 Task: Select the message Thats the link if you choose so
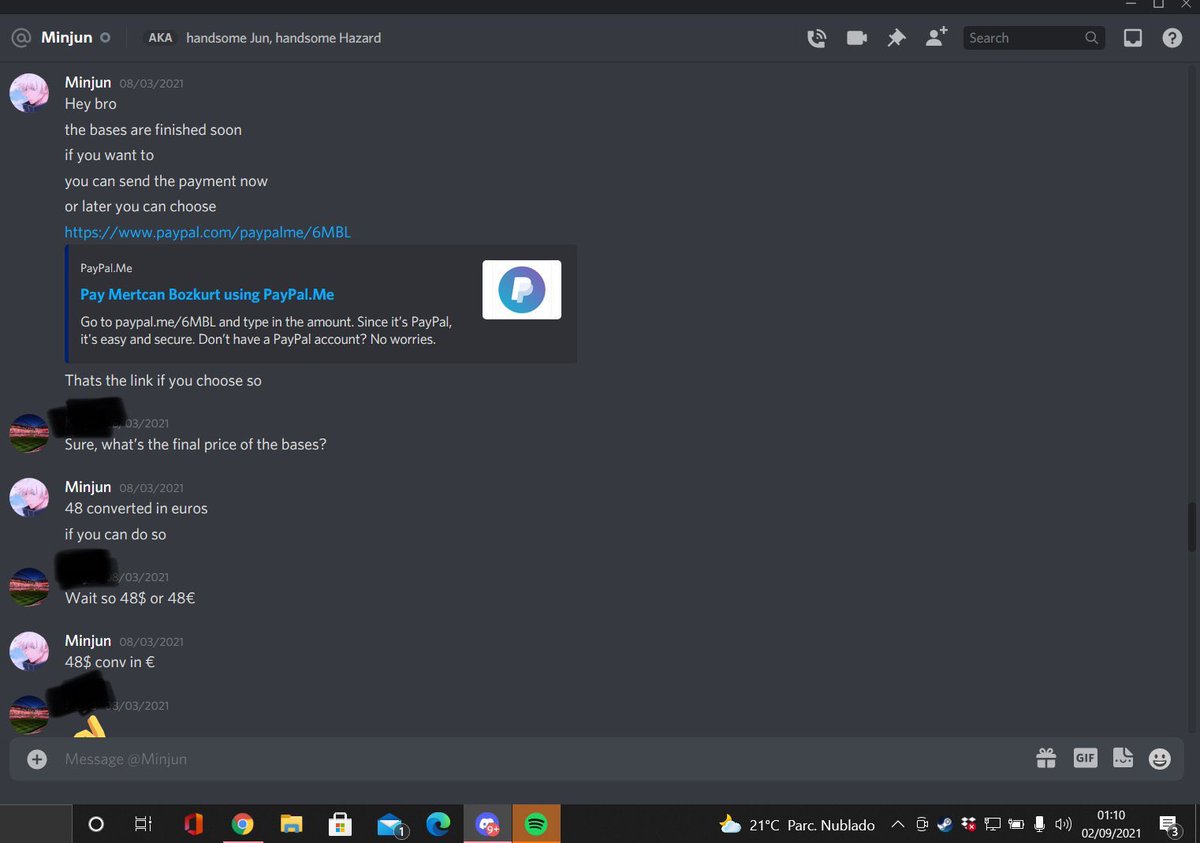click(163, 381)
